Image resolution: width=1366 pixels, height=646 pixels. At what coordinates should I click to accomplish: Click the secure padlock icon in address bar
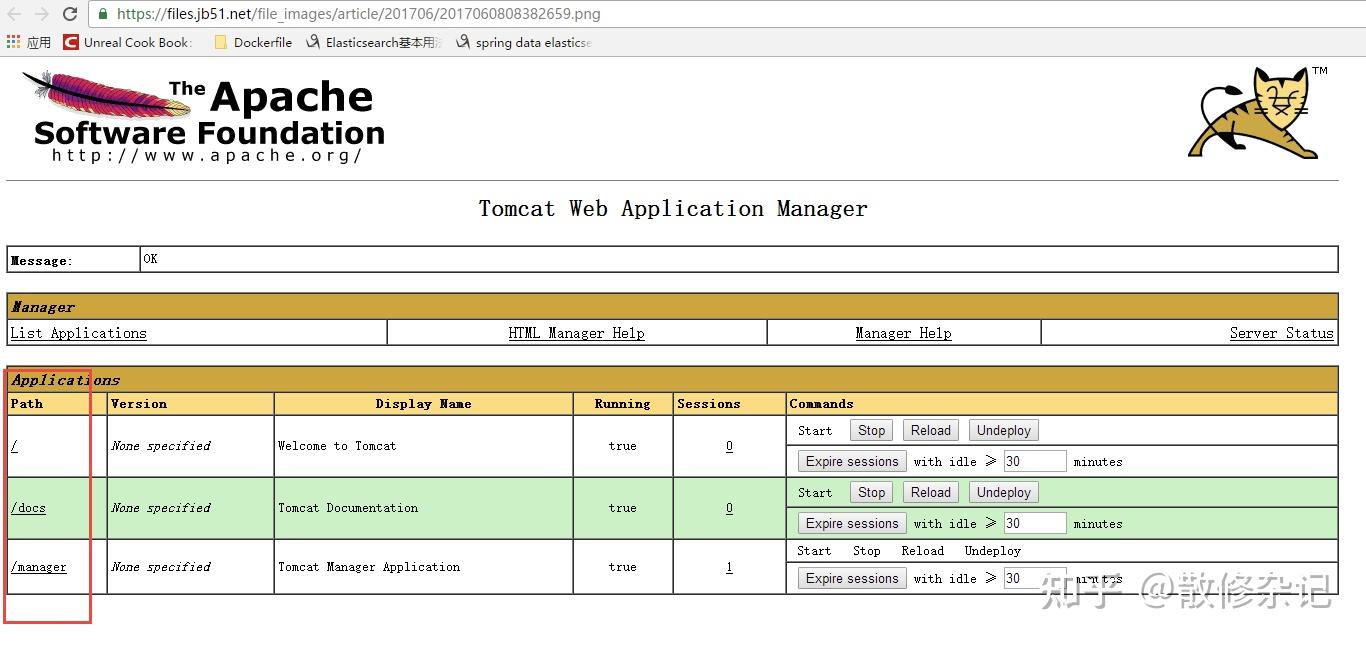(103, 14)
